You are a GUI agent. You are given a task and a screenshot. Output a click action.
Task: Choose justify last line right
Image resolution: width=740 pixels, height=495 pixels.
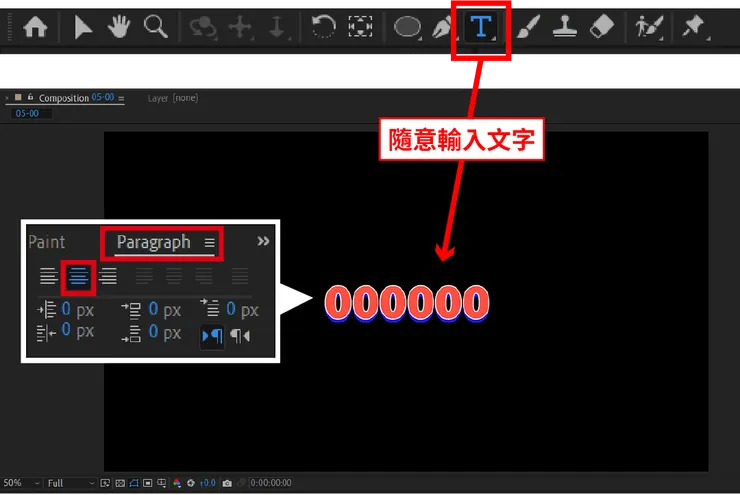click(204, 276)
